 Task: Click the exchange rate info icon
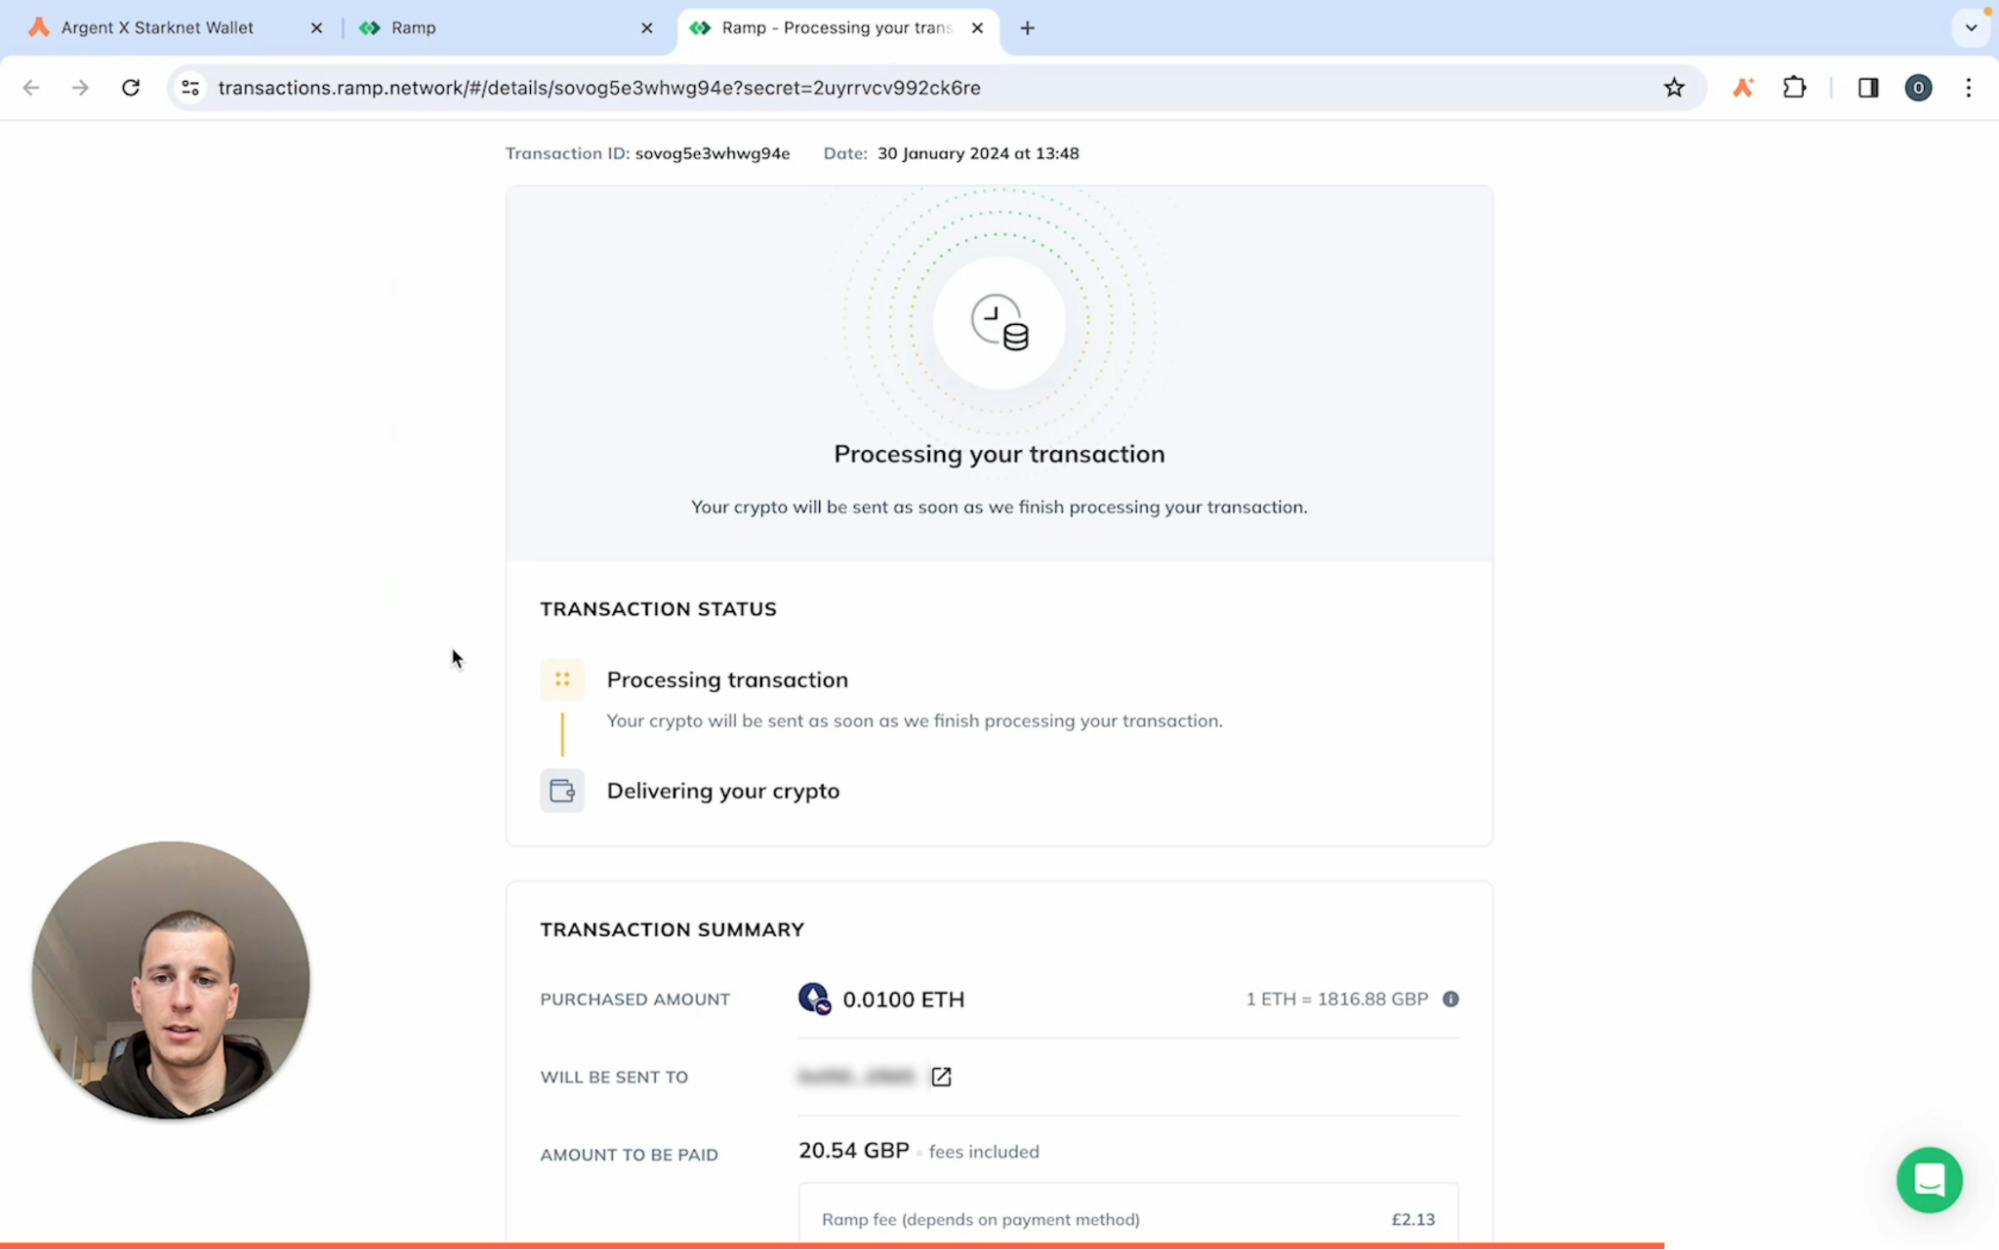[1450, 999]
